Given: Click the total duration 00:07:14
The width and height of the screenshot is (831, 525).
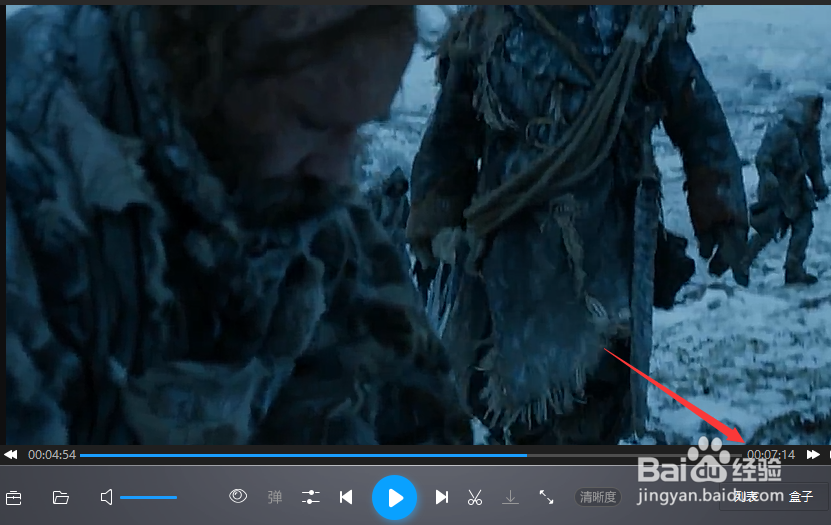Looking at the screenshot, I should (771, 455).
